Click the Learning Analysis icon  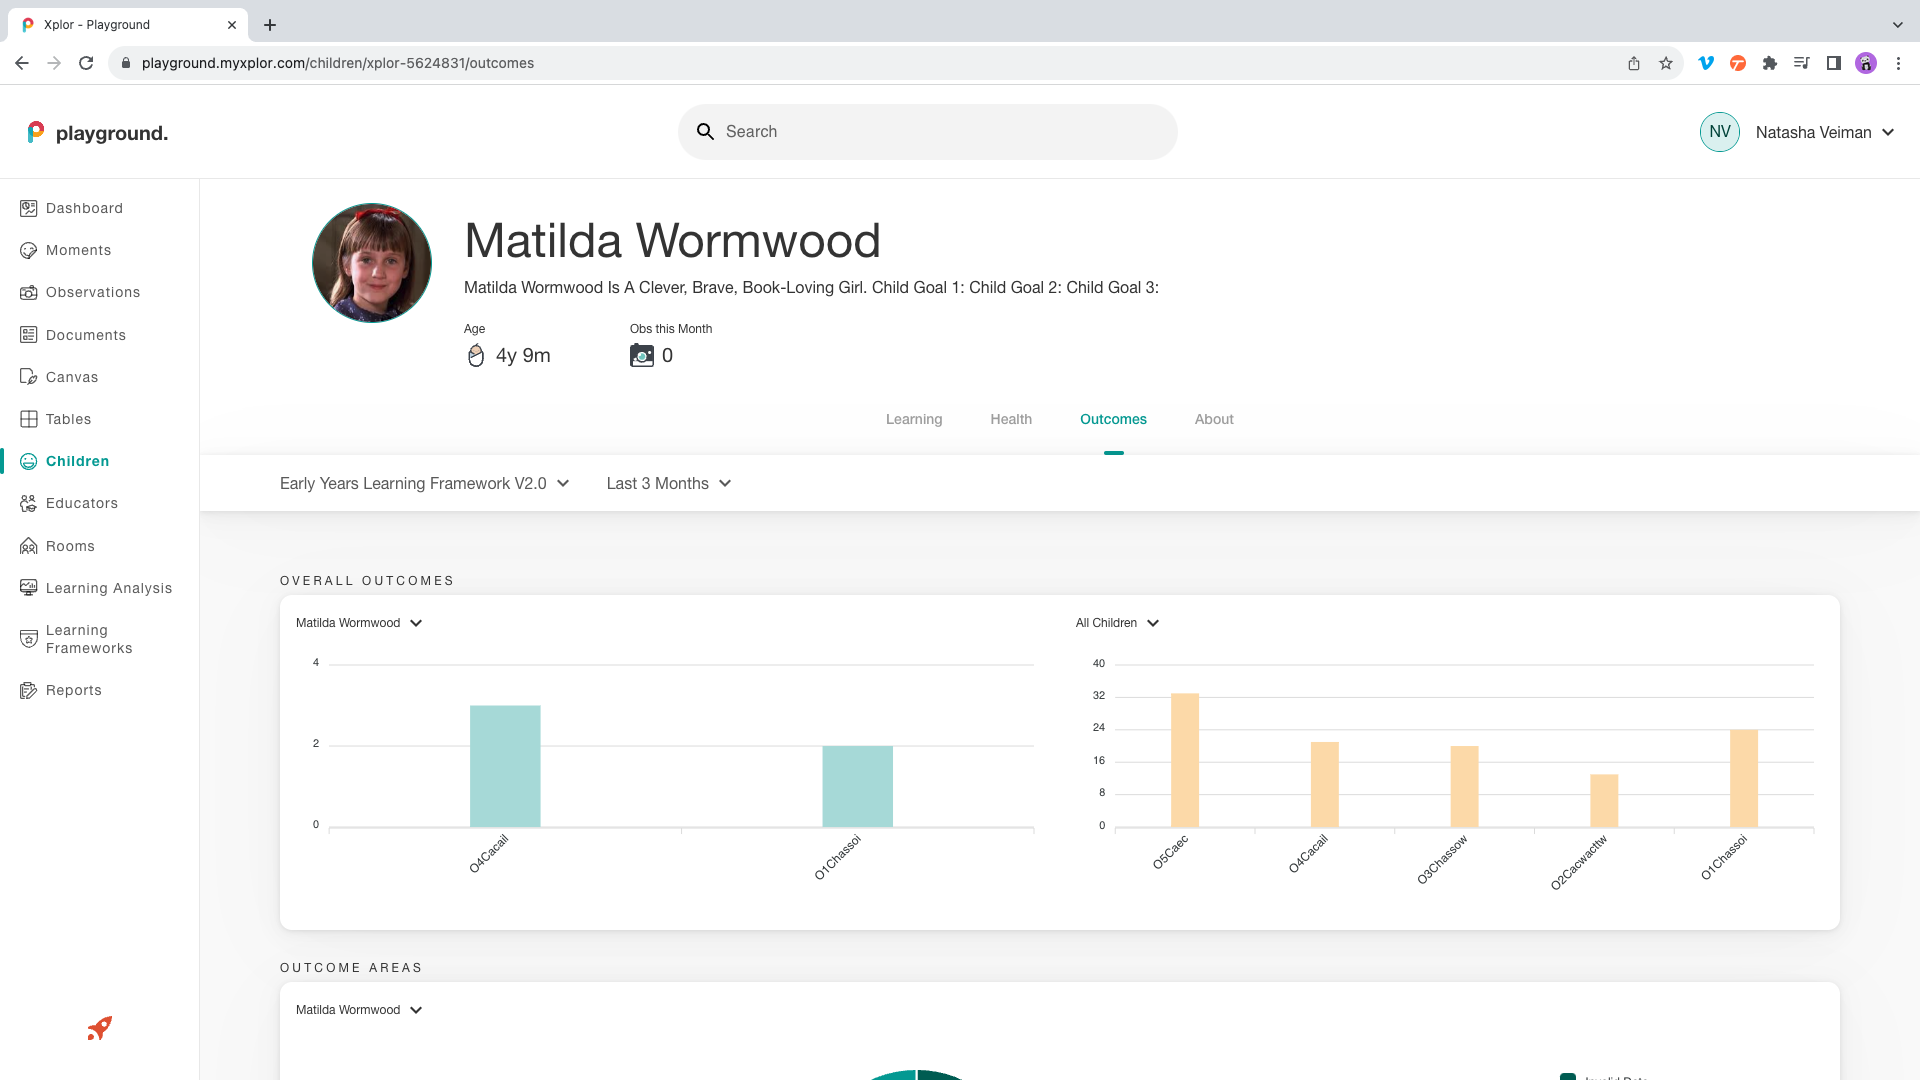point(29,588)
